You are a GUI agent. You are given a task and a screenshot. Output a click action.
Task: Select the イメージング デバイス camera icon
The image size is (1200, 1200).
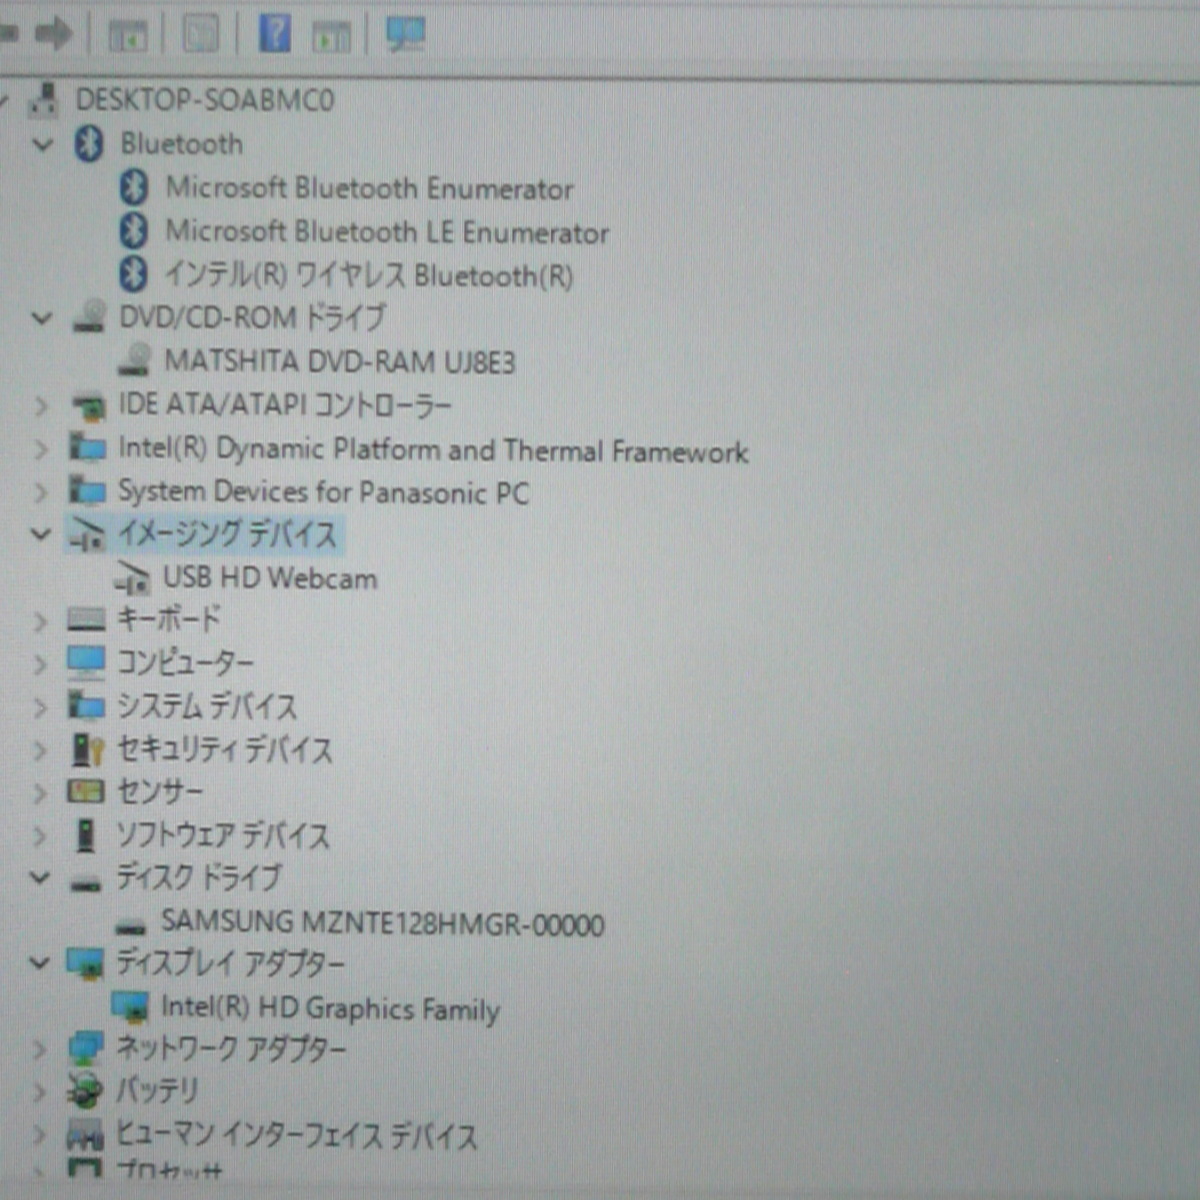click(87, 534)
